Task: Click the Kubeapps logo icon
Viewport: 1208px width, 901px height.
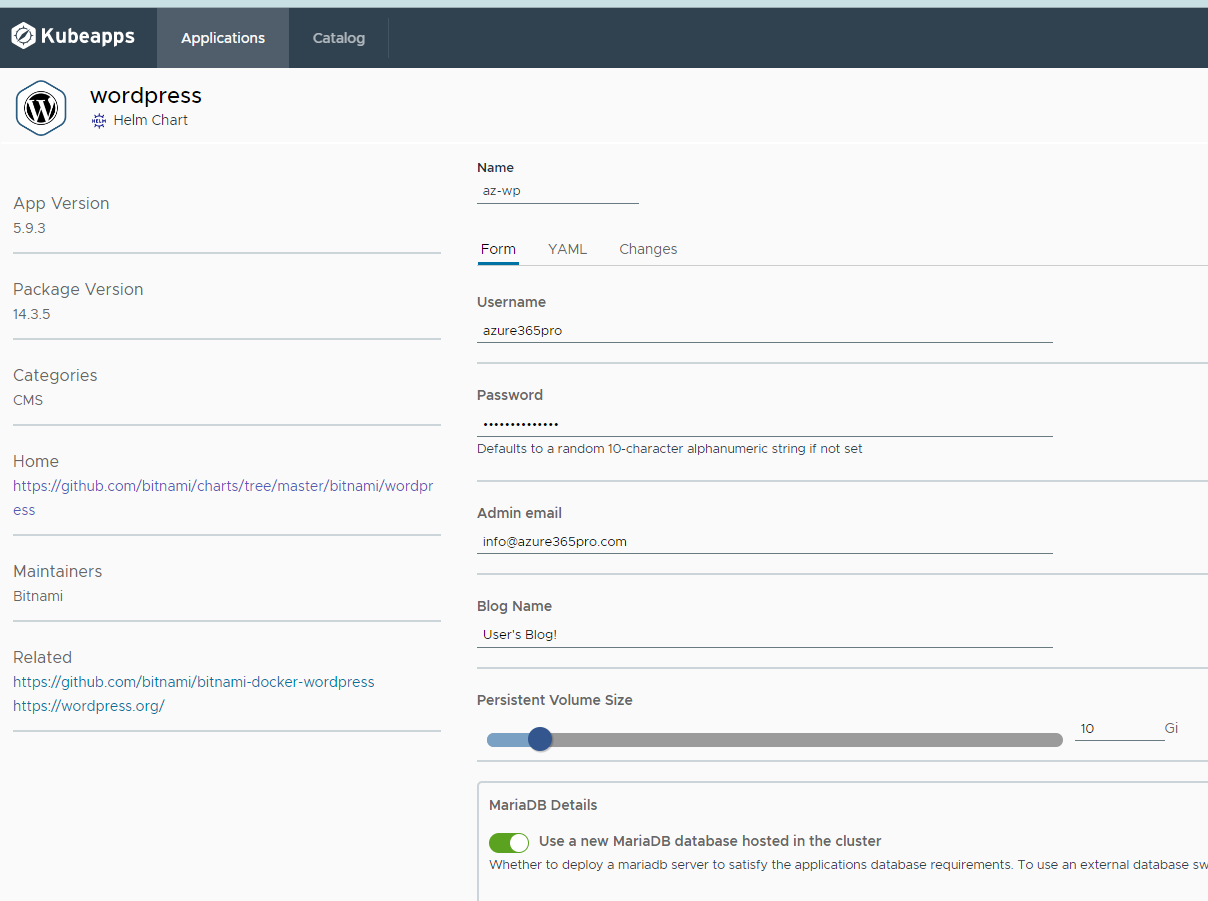Action: pyautogui.click(x=23, y=37)
